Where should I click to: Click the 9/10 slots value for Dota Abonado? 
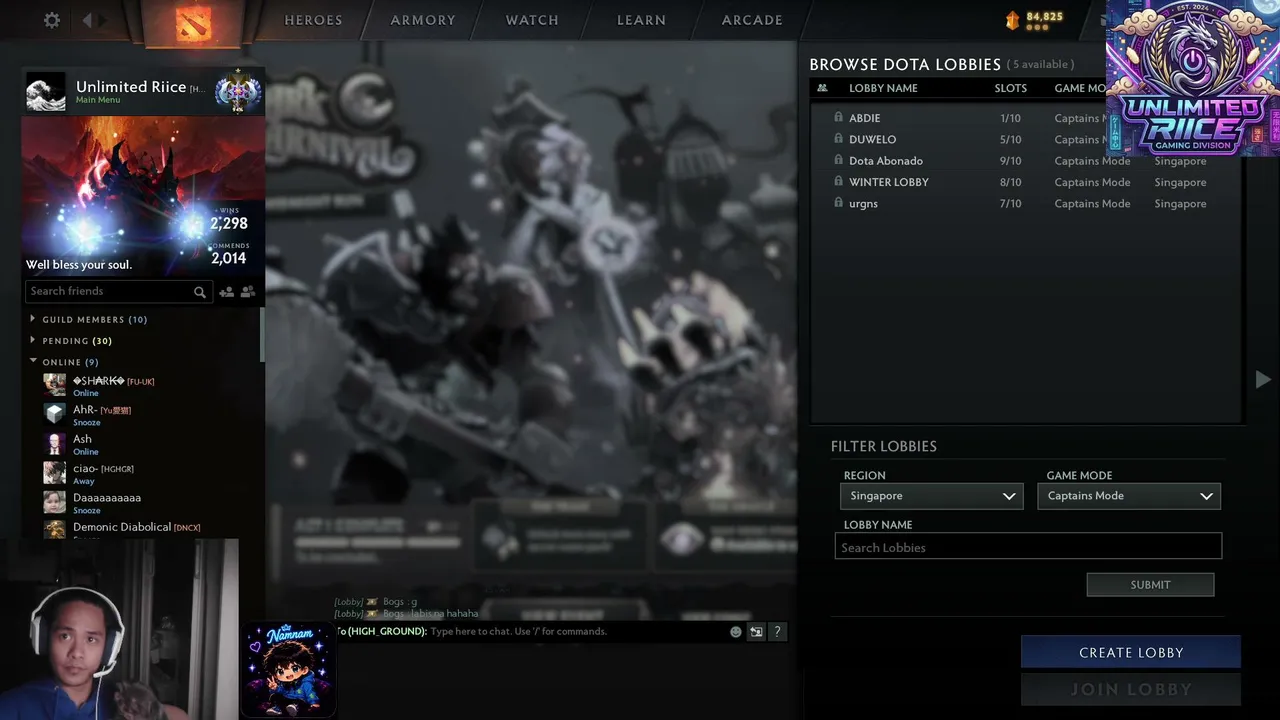1011,161
